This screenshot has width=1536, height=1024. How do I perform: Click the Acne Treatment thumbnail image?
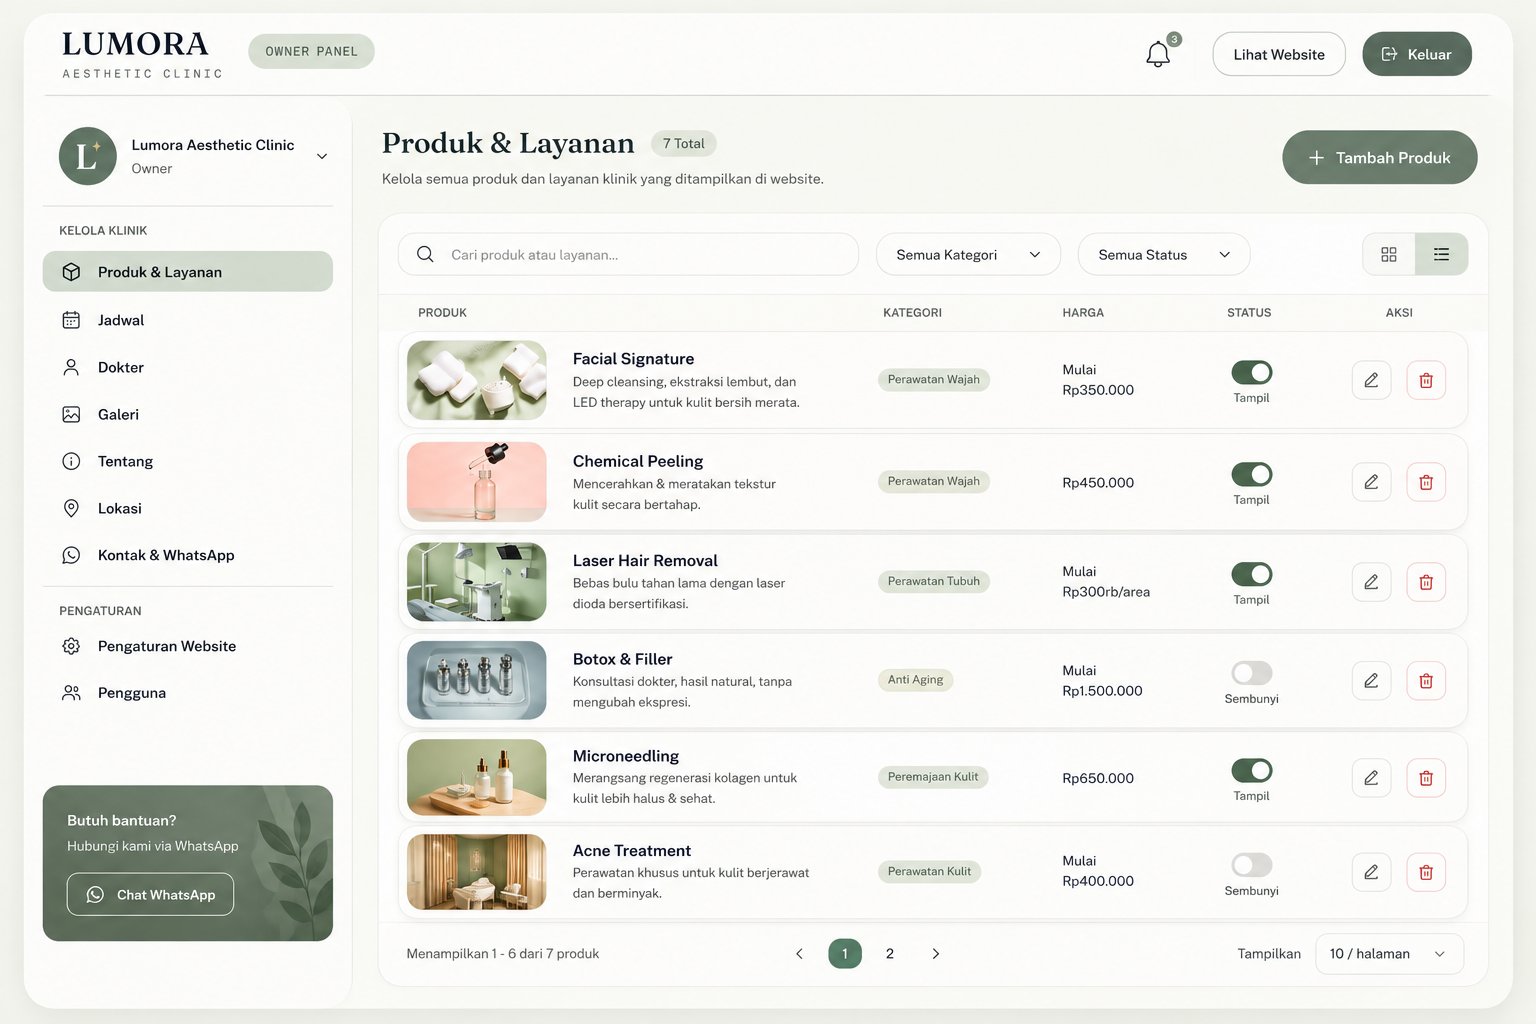(x=477, y=872)
